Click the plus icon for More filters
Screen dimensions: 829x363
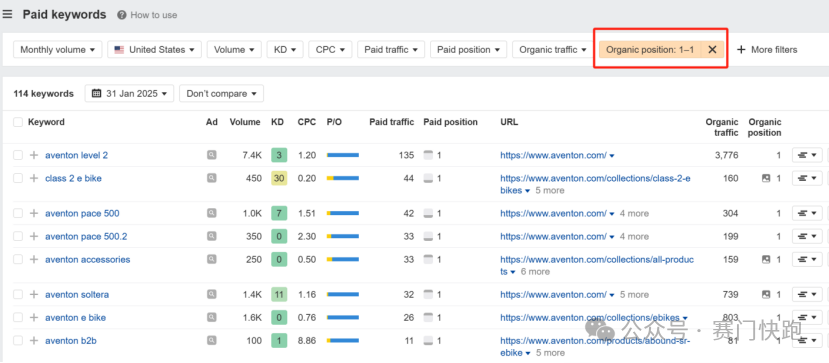click(741, 50)
